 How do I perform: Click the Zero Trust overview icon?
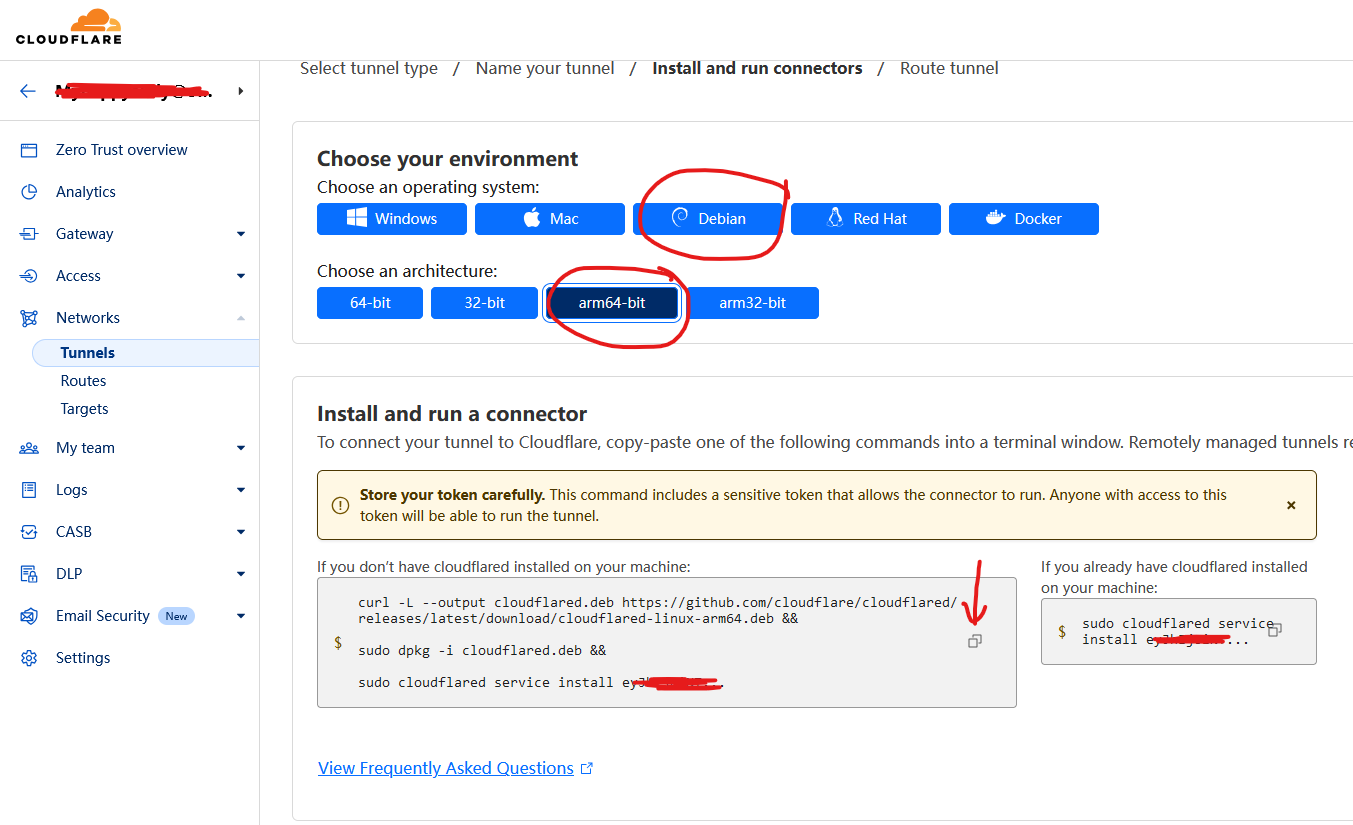[x=29, y=150]
